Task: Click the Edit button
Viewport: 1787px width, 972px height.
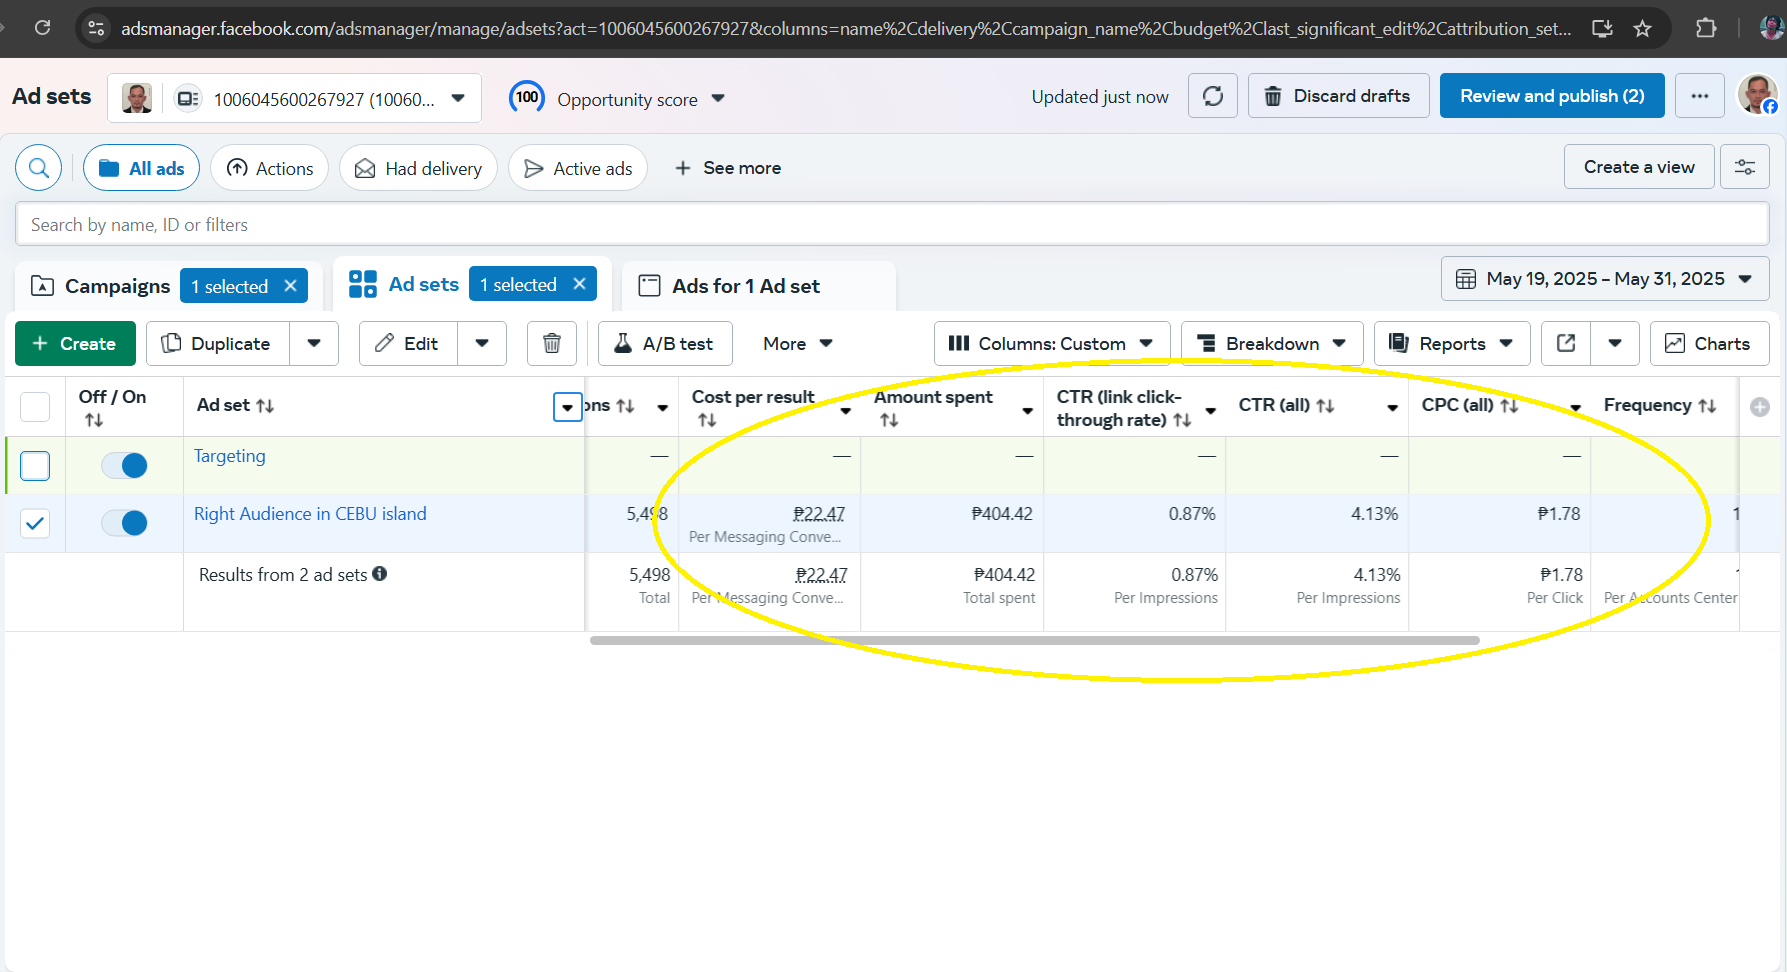Action: (408, 343)
